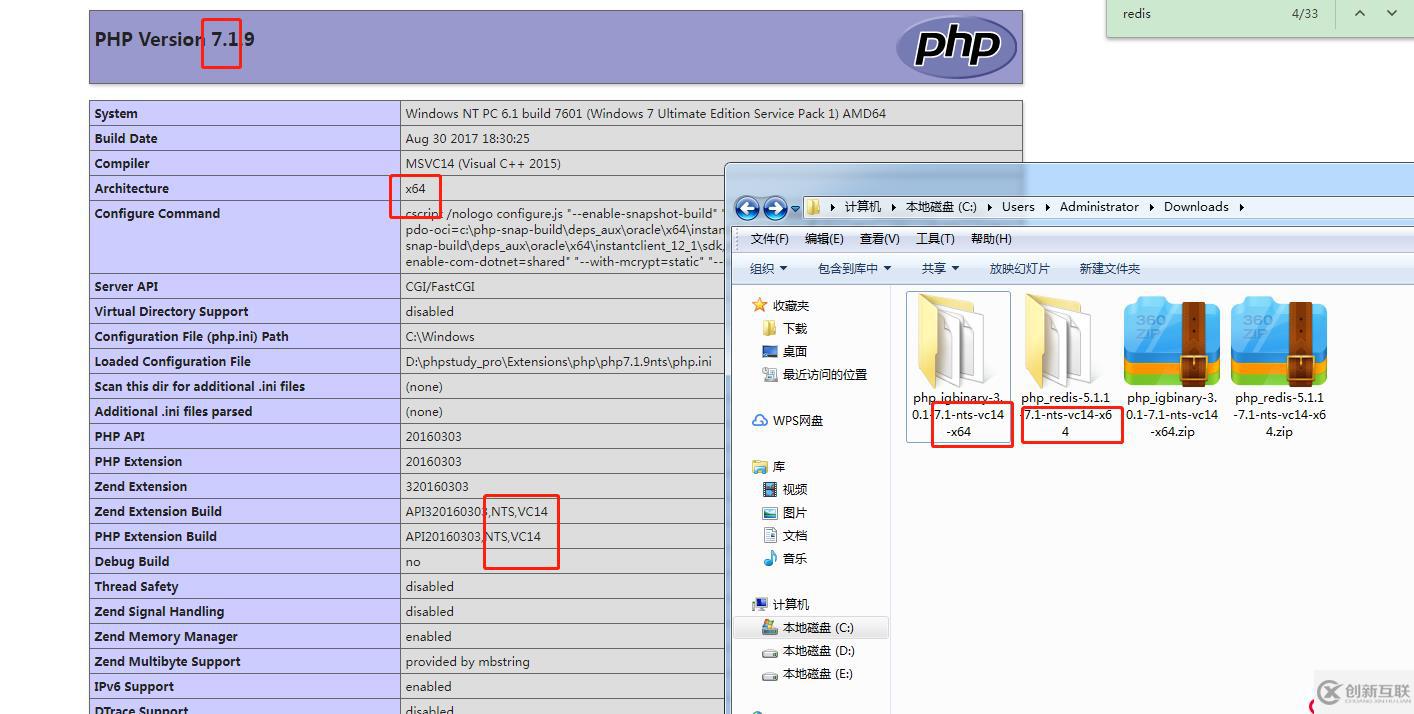Image resolution: width=1414 pixels, height=714 pixels.
Task: Select the php_igbinary-3.0.1-7.1-nts-vc14-x64.zip archive icon
Action: coord(1172,341)
